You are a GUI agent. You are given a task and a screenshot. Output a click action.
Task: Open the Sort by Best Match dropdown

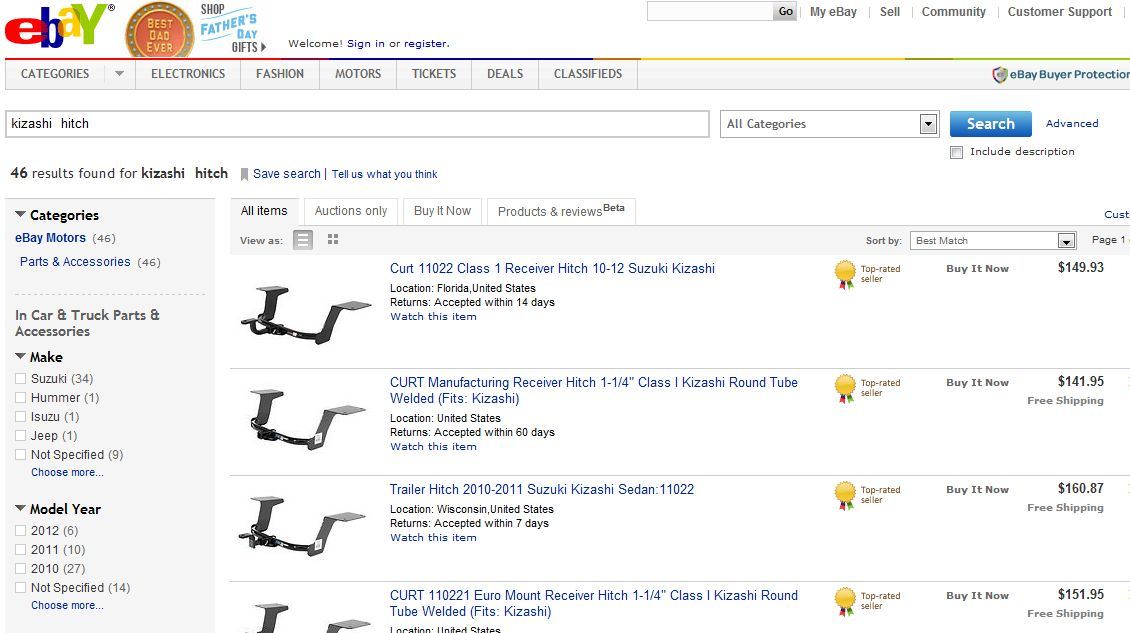(x=993, y=240)
